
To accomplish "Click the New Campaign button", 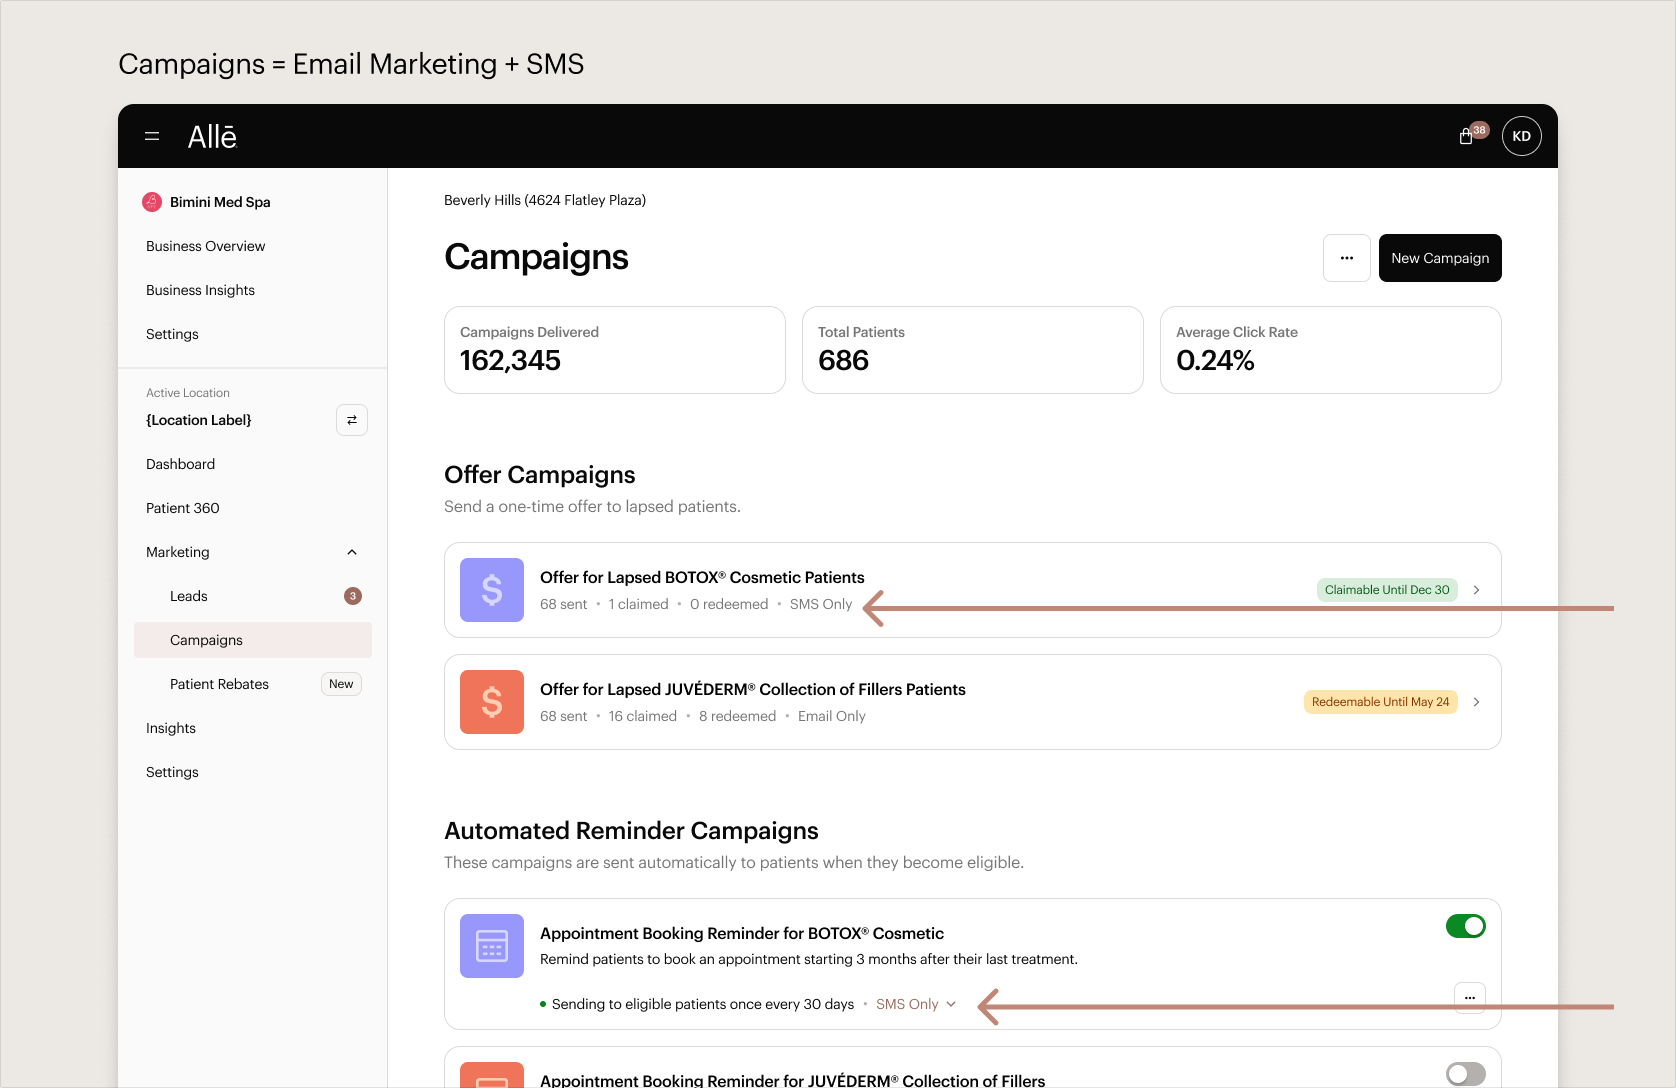I will (1439, 258).
